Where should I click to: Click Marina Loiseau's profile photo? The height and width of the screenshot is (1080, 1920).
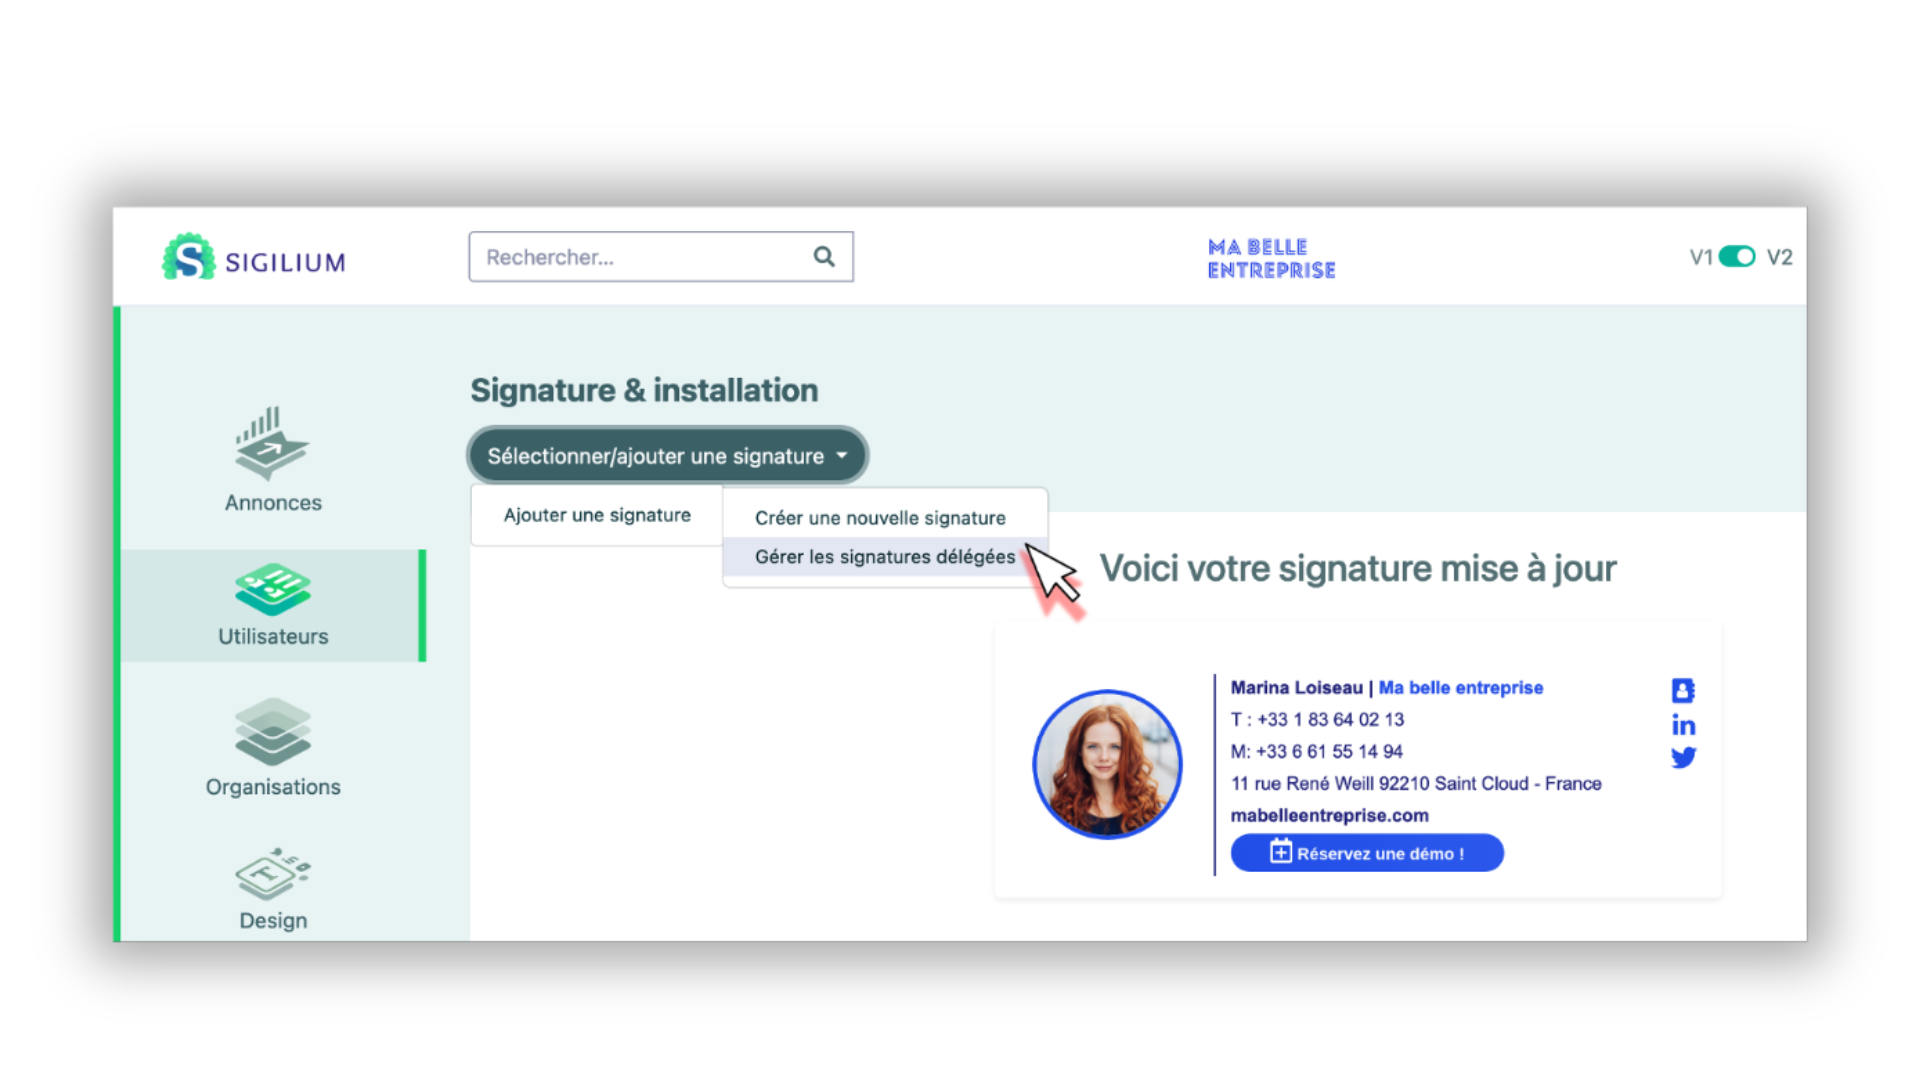(1107, 765)
